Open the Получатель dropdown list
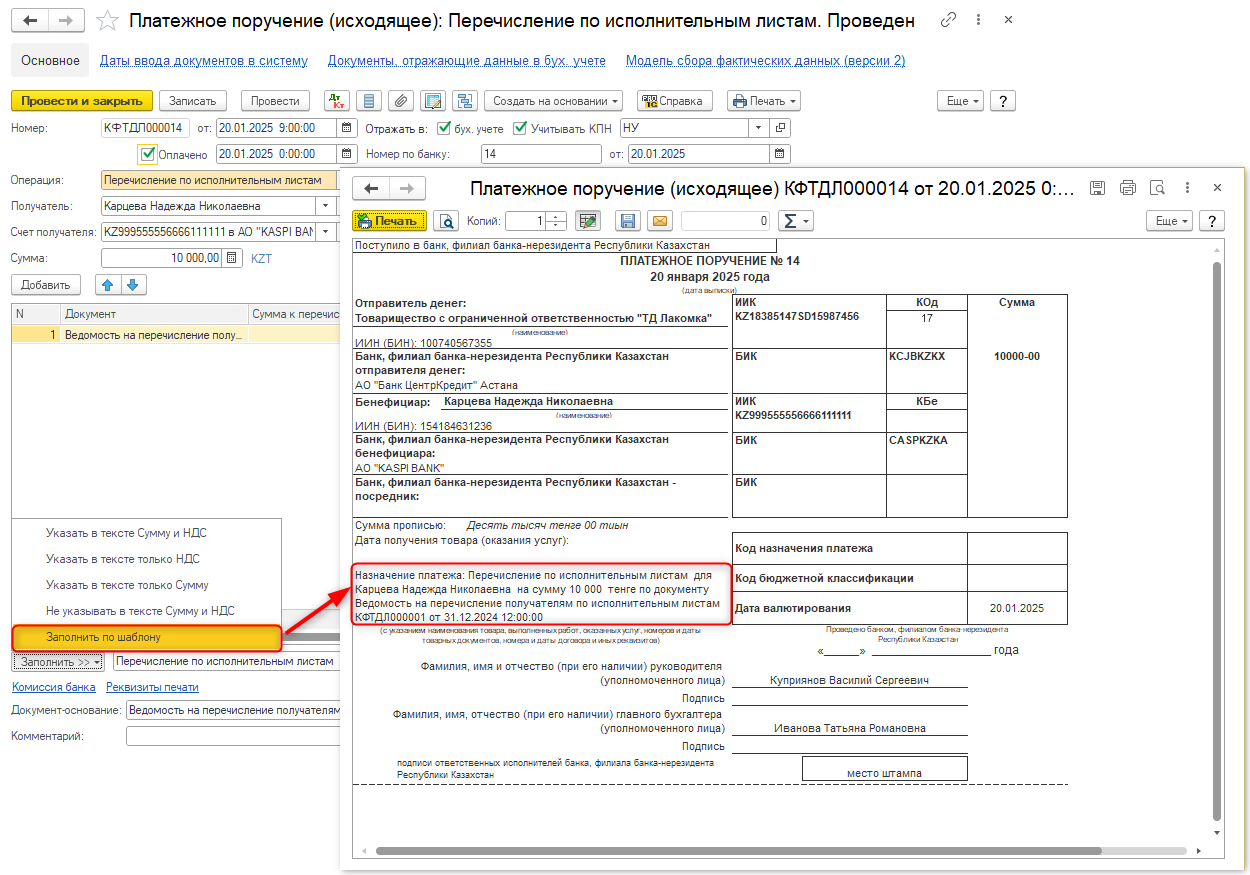1250x875 pixels. (x=325, y=206)
